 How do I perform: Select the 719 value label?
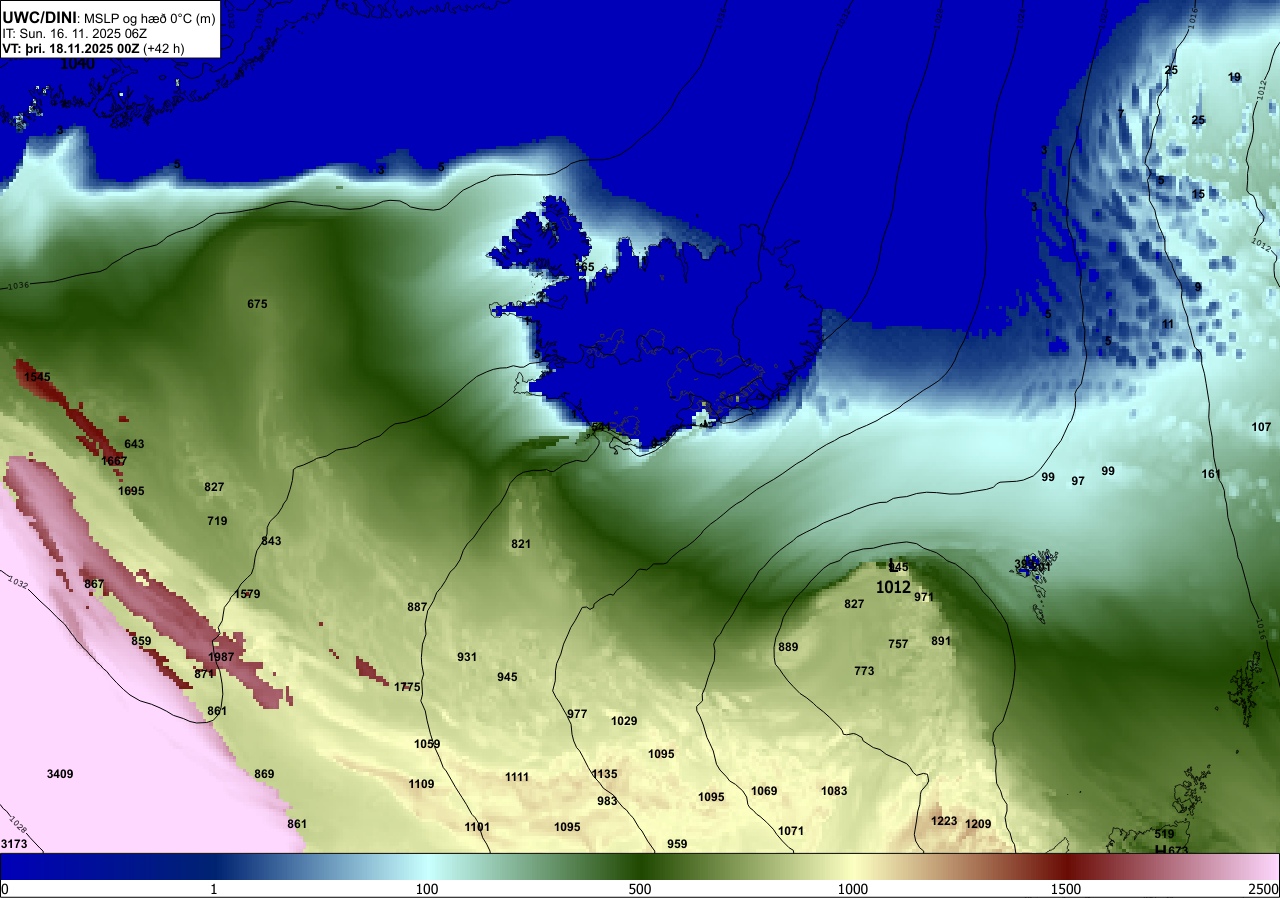[x=217, y=521]
